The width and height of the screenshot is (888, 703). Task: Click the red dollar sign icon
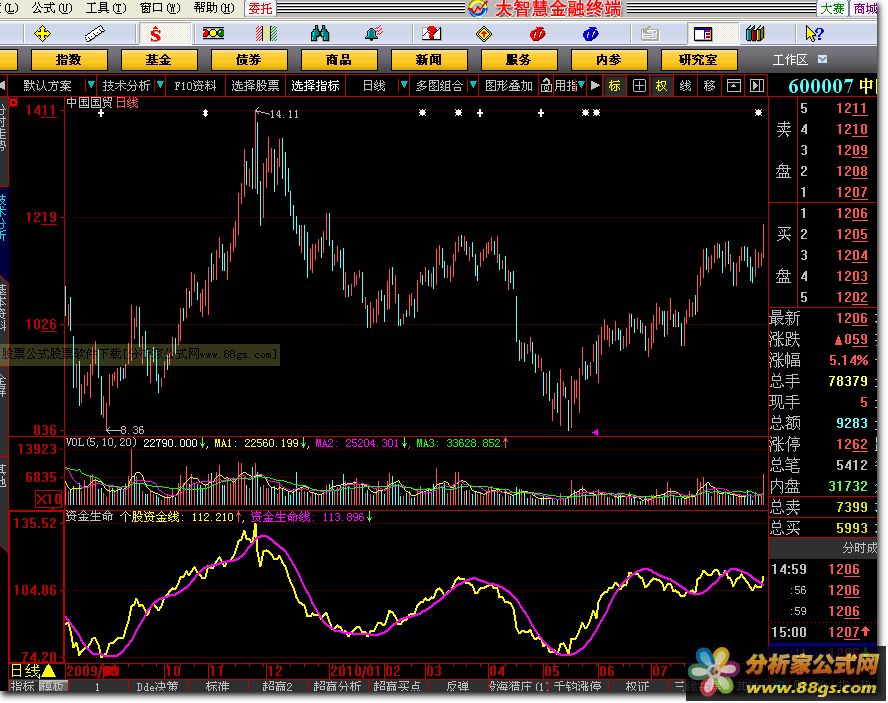pyautogui.click(x=156, y=35)
